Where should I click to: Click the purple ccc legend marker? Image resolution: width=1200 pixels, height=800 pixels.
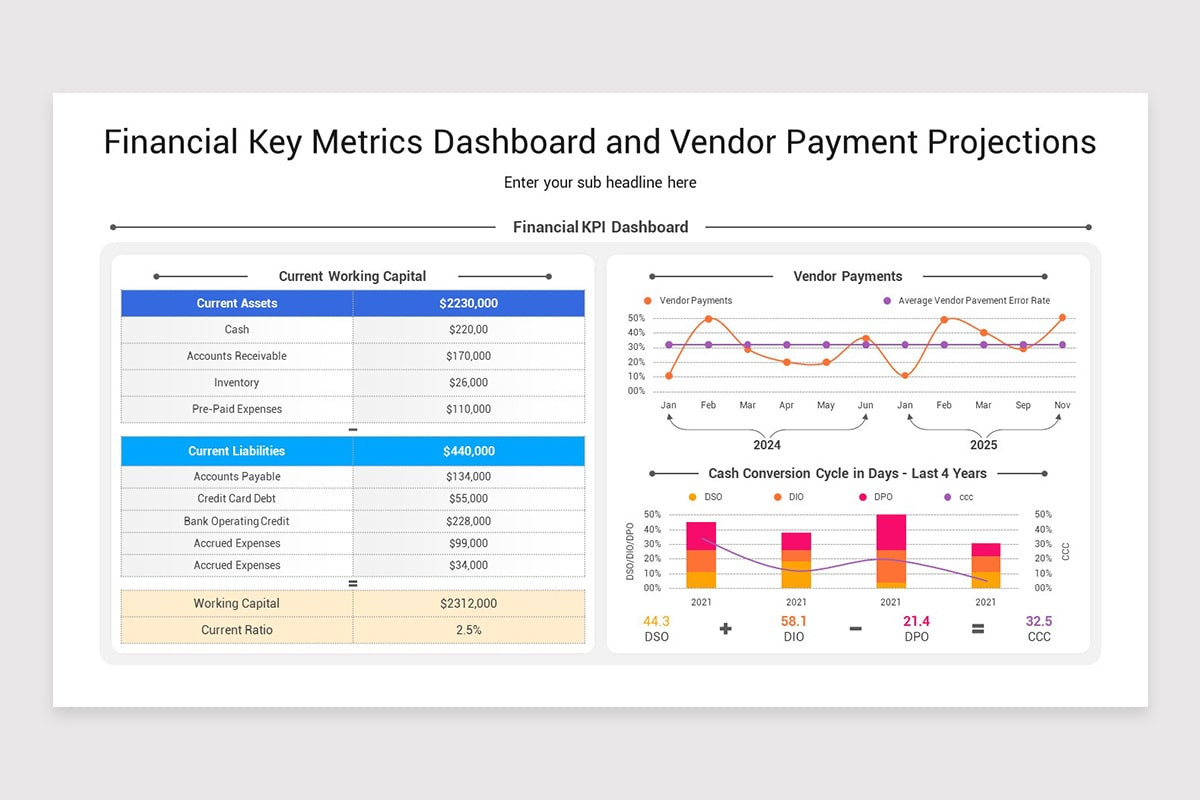[947, 495]
